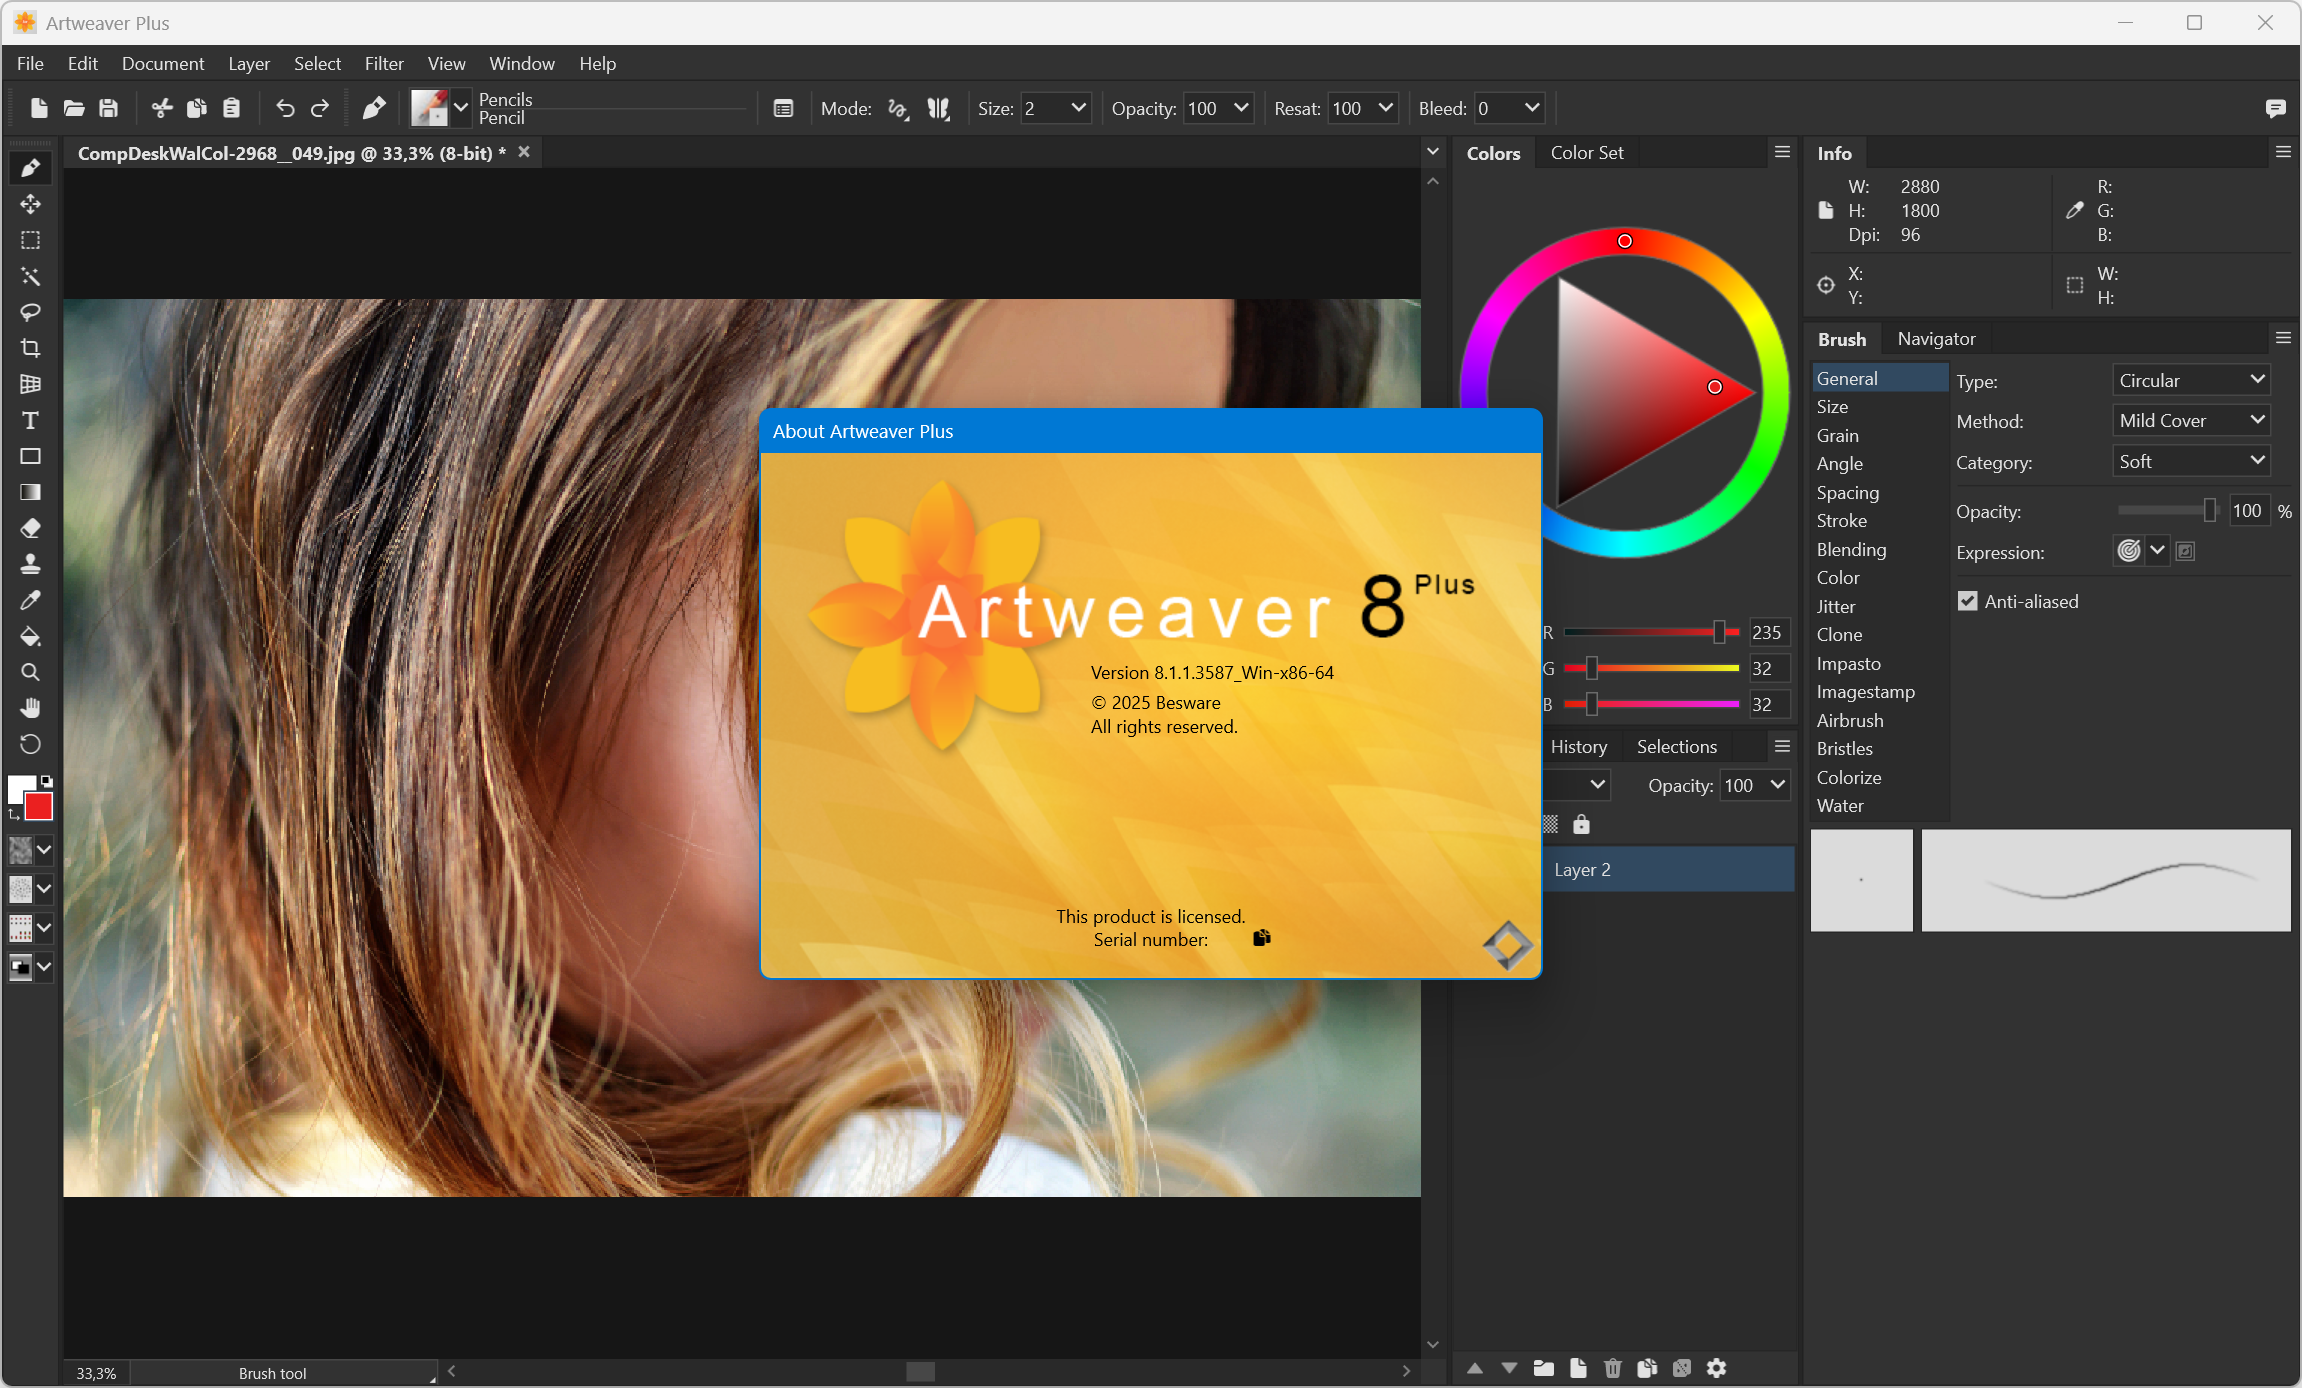The width and height of the screenshot is (2302, 1388).
Task: Click the red foreground color swatch
Action: 39,807
